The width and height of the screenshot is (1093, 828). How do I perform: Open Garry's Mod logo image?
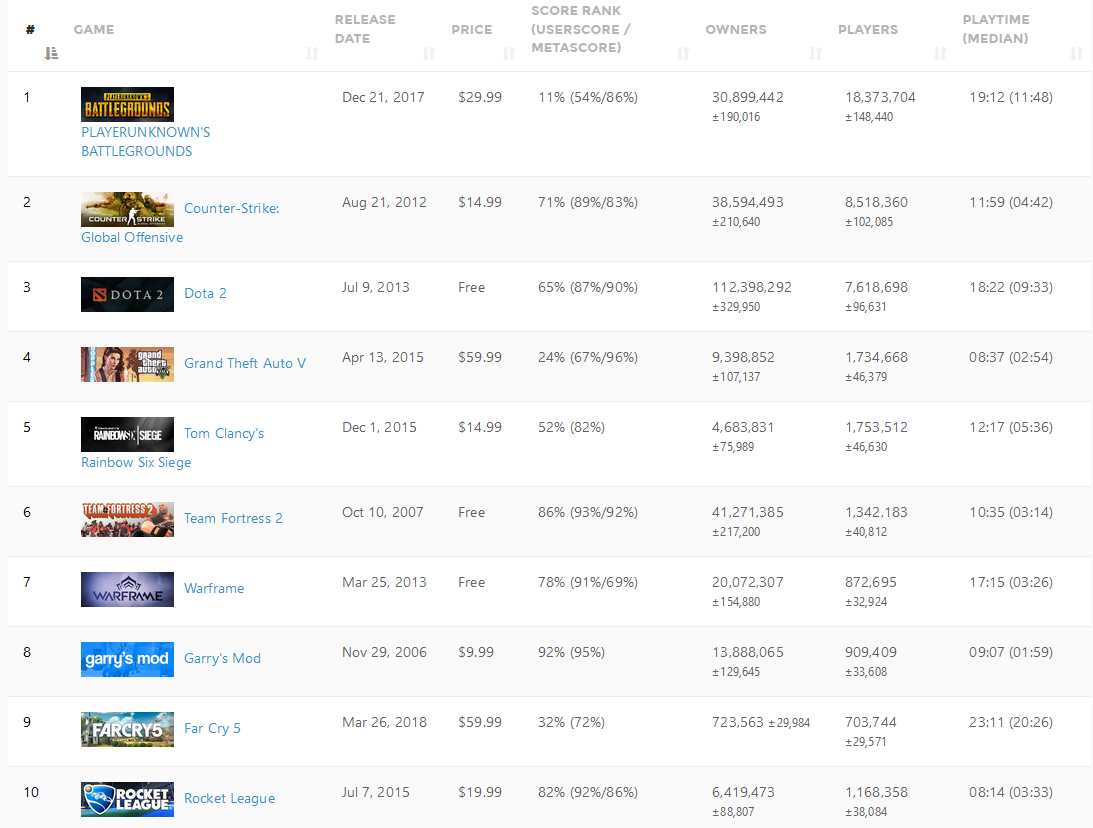[x=128, y=659]
